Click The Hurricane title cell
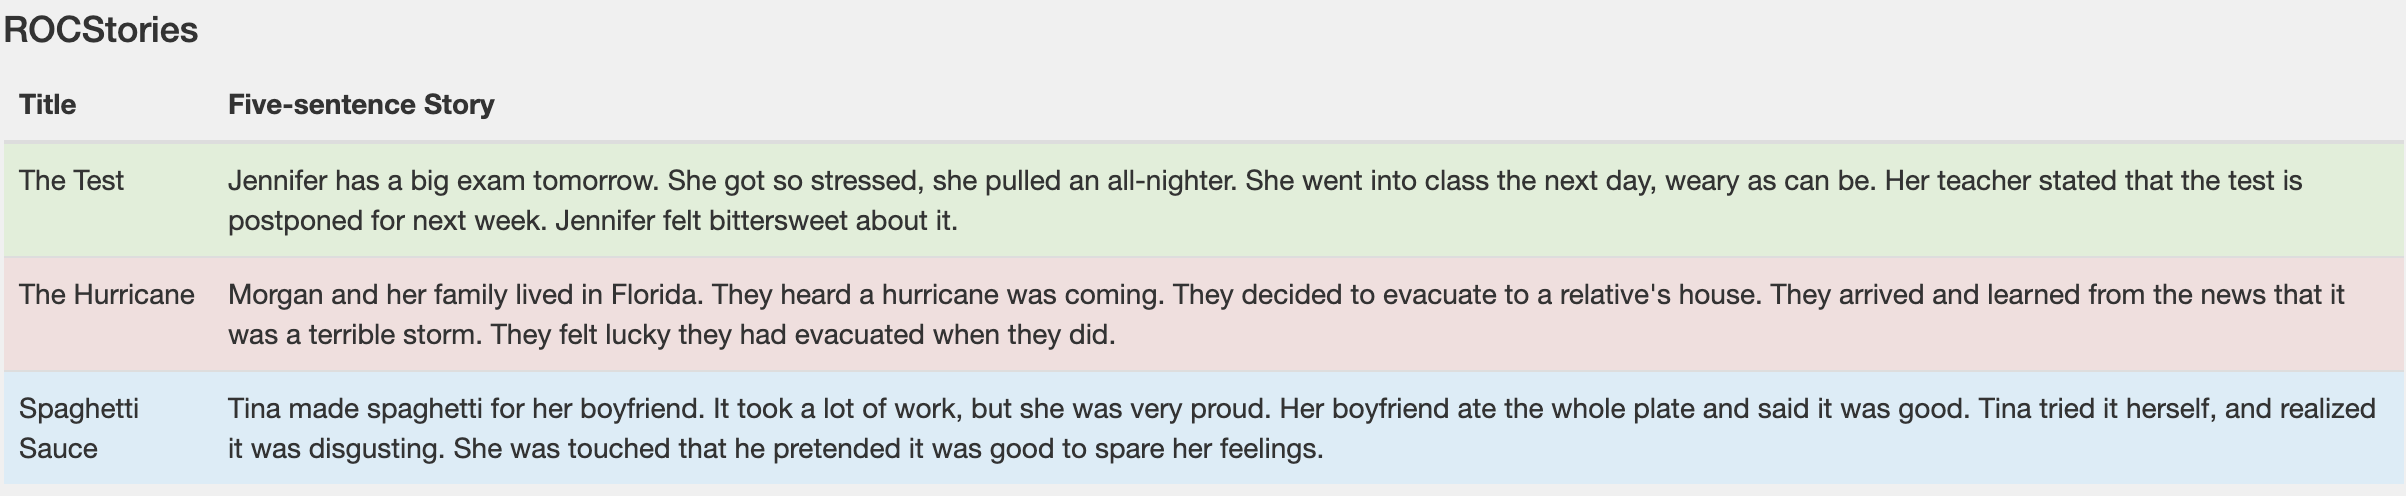 pos(106,294)
